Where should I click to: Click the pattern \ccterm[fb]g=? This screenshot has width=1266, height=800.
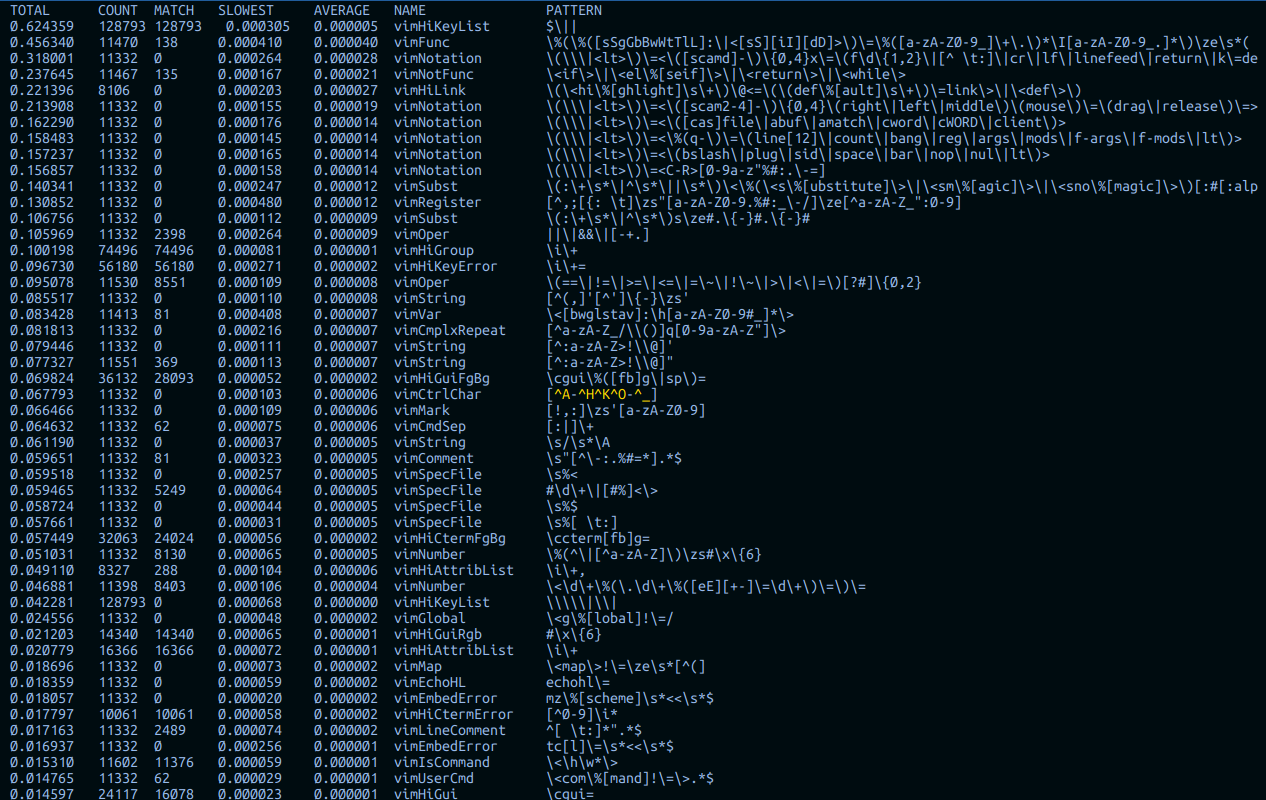tap(598, 538)
